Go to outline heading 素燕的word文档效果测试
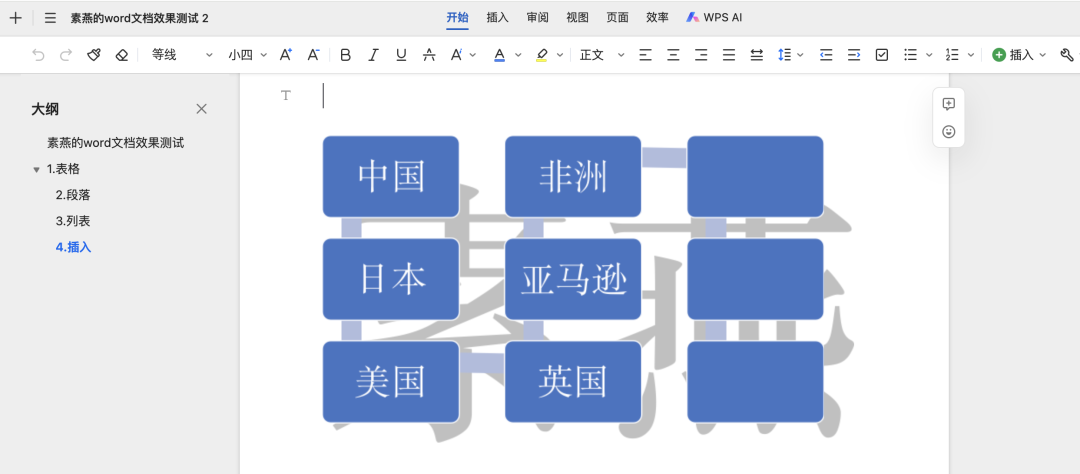This screenshot has height=474, width=1080. tap(116, 143)
